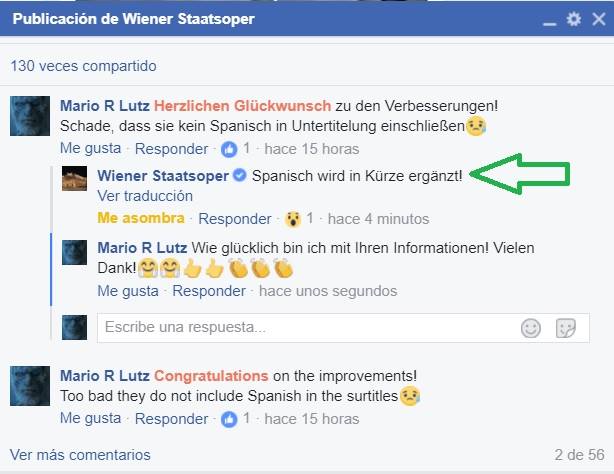This screenshot has width=614, height=474.
Task: Click 'Responder' under the Staatsoper reply
Action: [x=235, y=219]
